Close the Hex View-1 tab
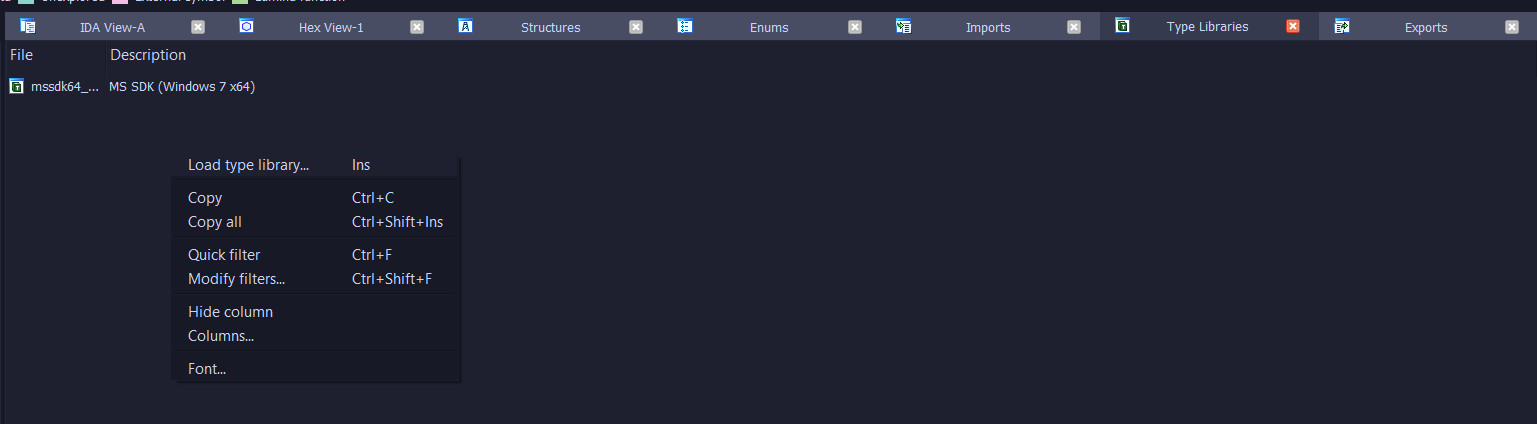Screen dimensions: 1537x424 tap(417, 27)
